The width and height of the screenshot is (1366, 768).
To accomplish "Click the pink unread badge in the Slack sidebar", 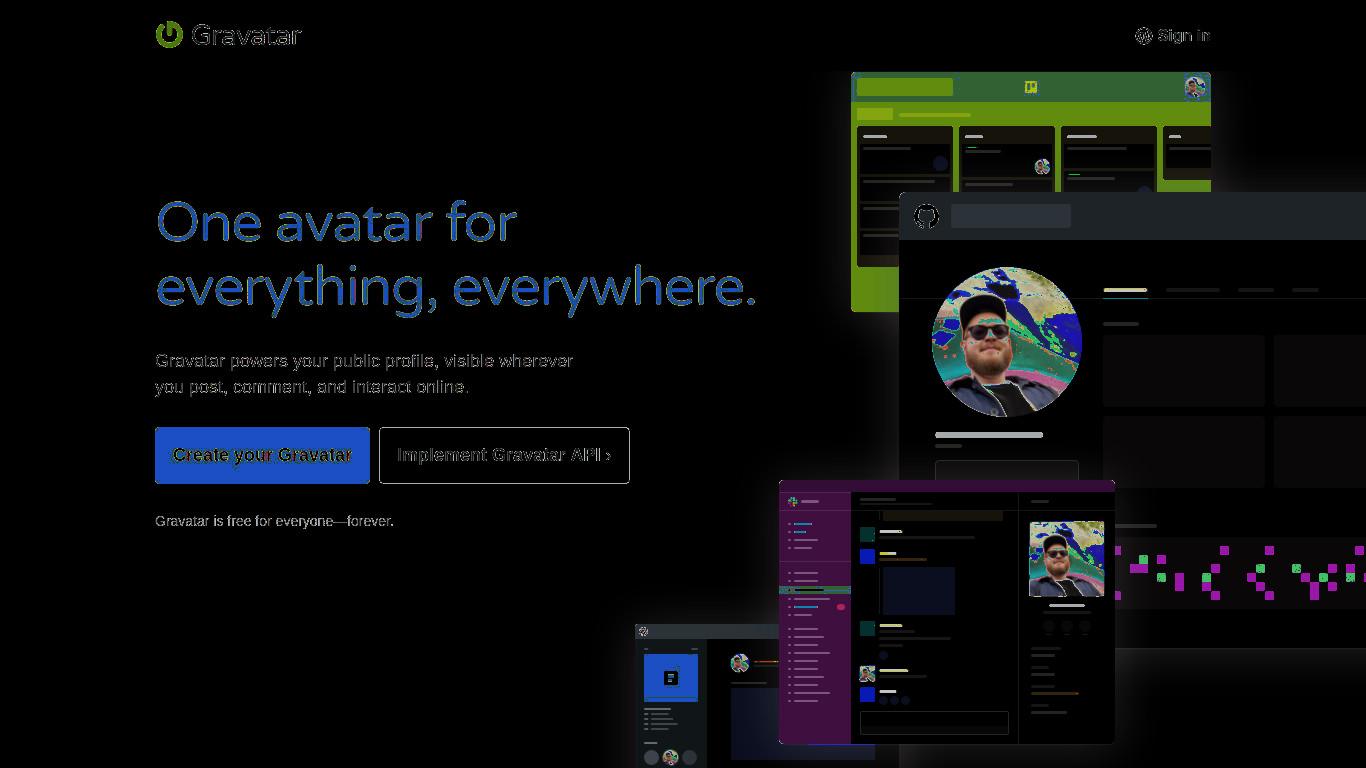I will click(x=841, y=607).
